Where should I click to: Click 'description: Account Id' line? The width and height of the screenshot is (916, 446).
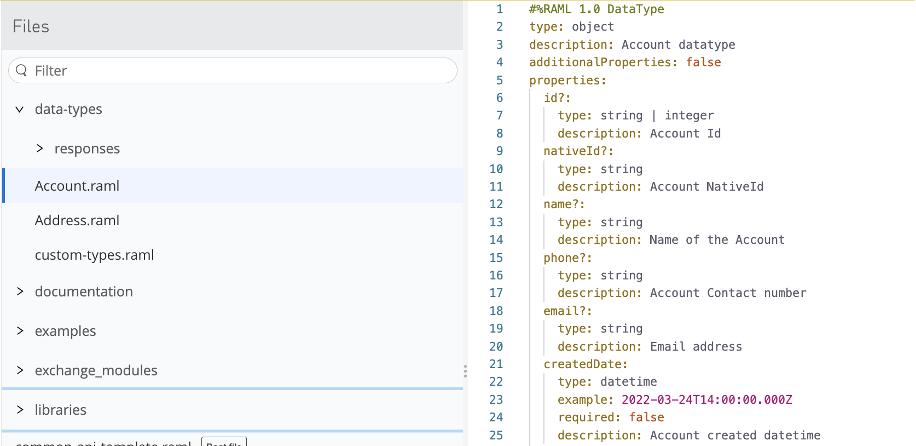click(x=639, y=133)
